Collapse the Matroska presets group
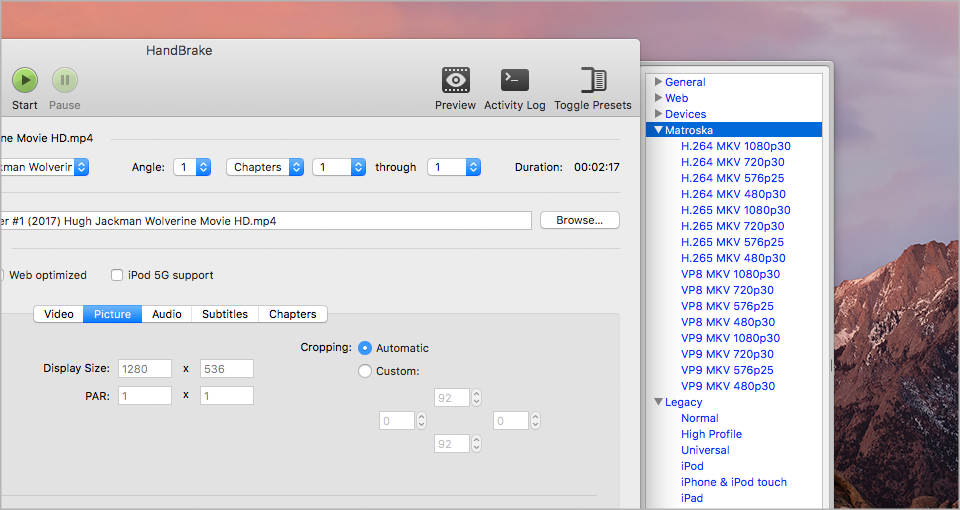The height and width of the screenshot is (510, 960). click(x=659, y=130)
